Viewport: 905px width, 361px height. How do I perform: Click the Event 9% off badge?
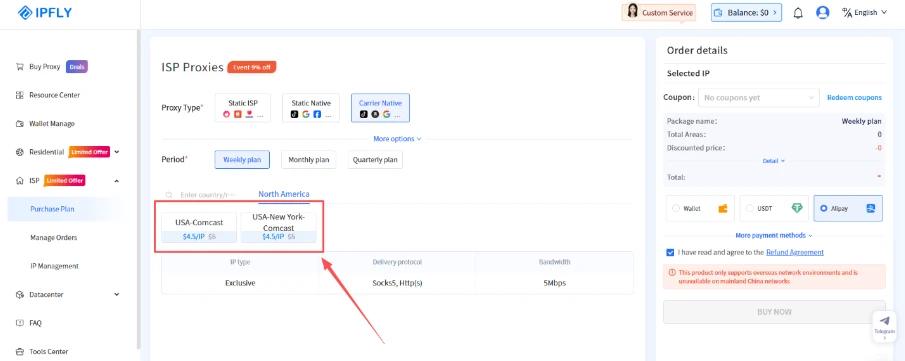coord(252,67)
